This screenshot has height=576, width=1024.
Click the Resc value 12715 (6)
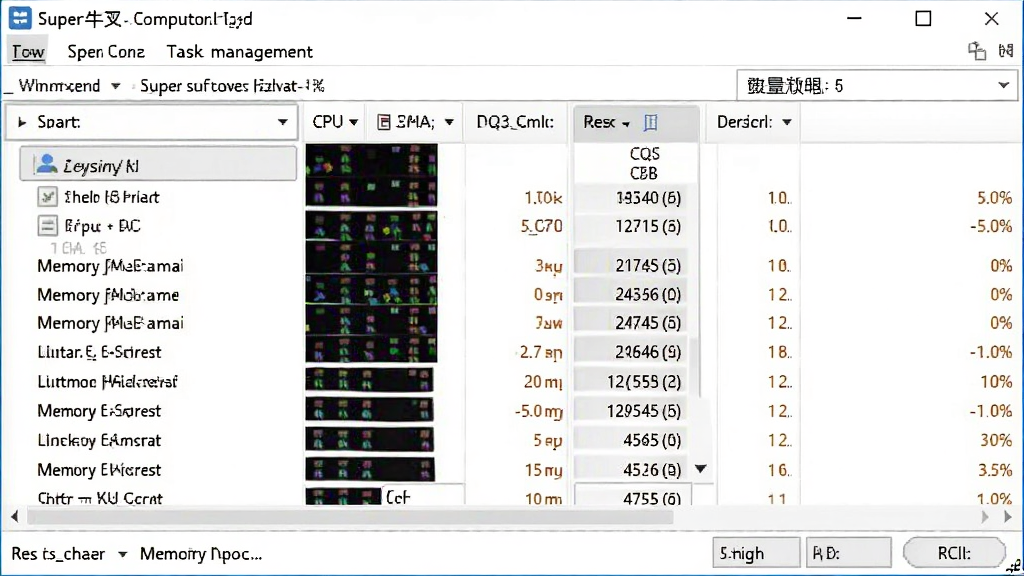point(648,226)
